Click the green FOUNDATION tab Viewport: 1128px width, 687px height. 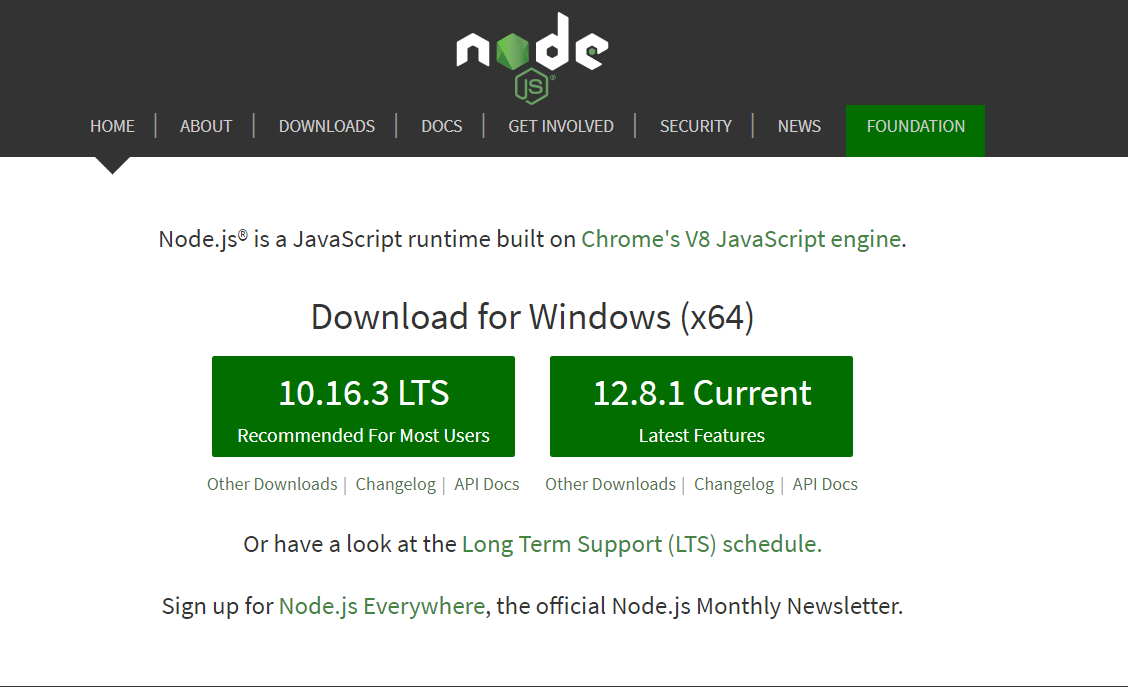916,130
